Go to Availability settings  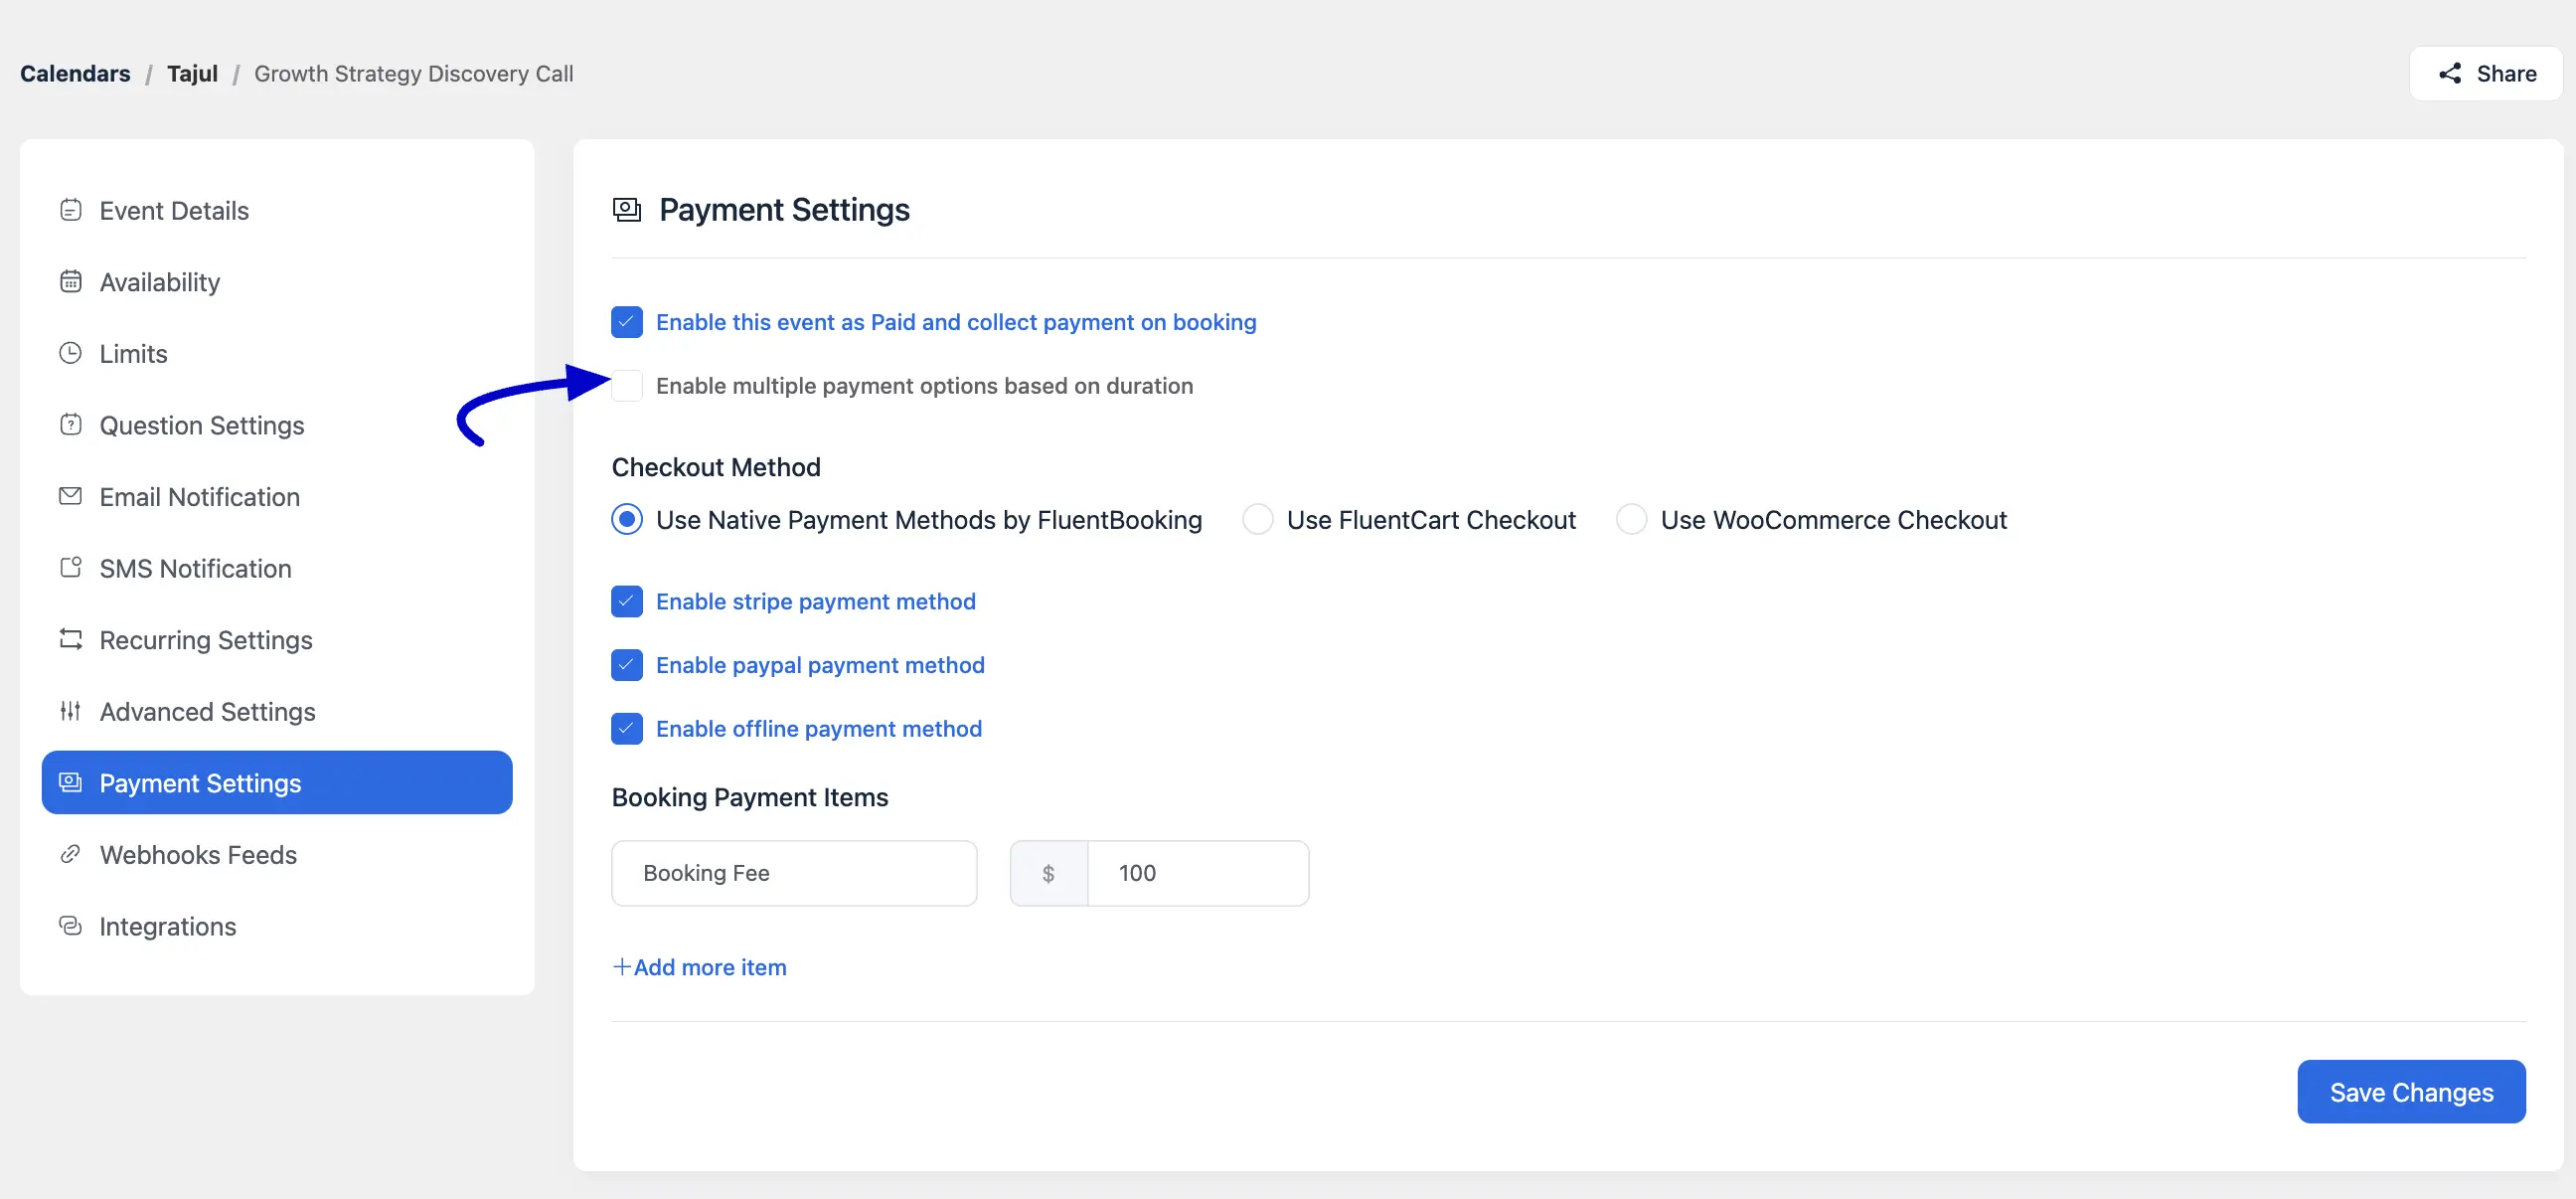tap(277, 282)
